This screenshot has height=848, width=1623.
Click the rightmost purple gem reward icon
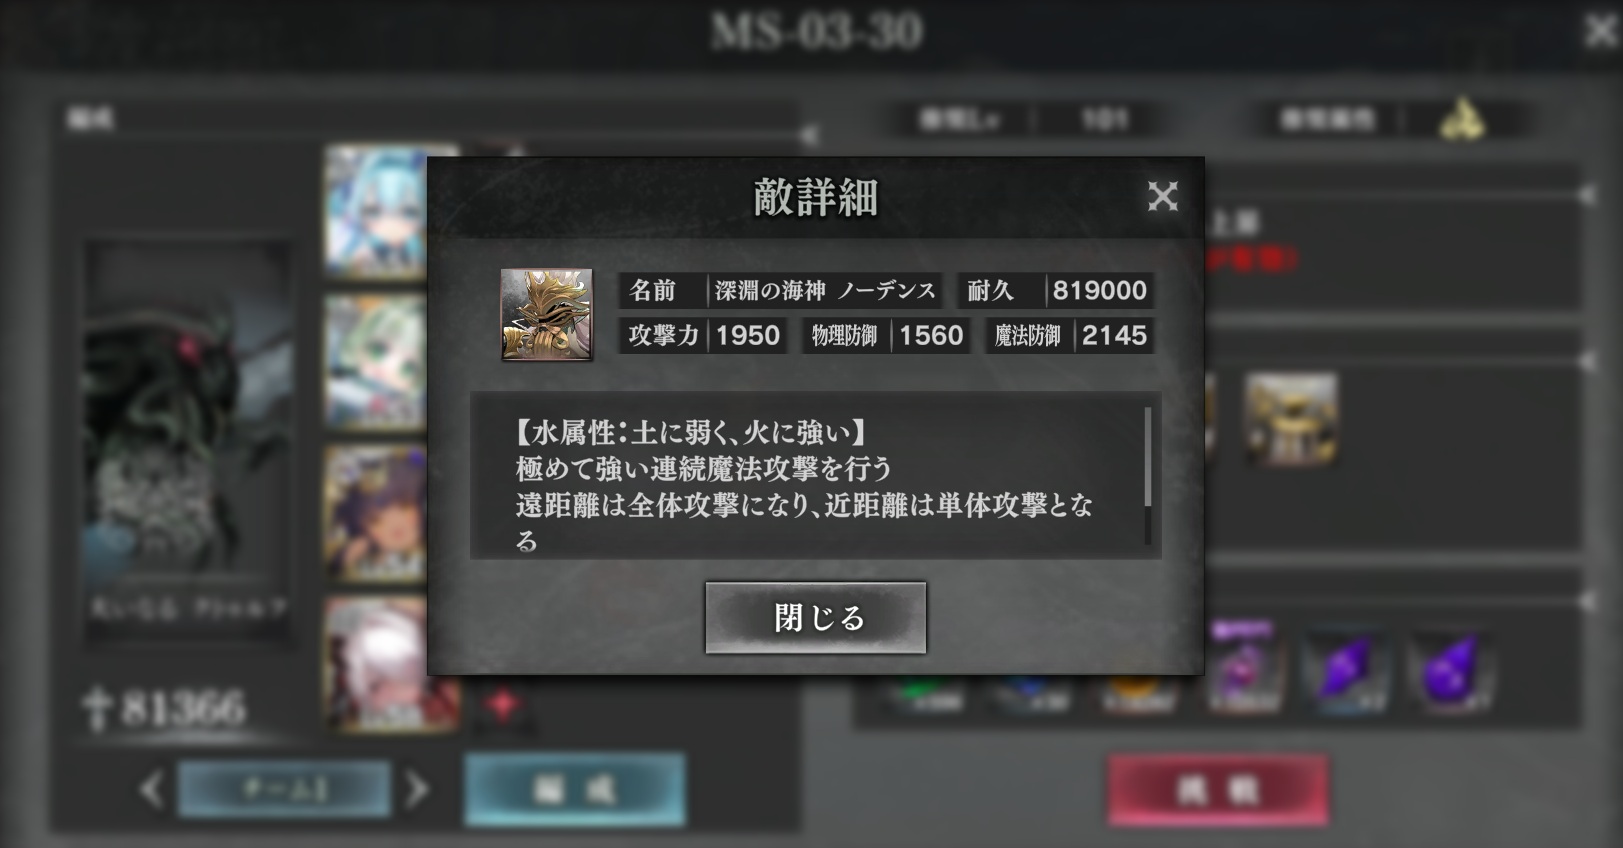point(1452,670)
